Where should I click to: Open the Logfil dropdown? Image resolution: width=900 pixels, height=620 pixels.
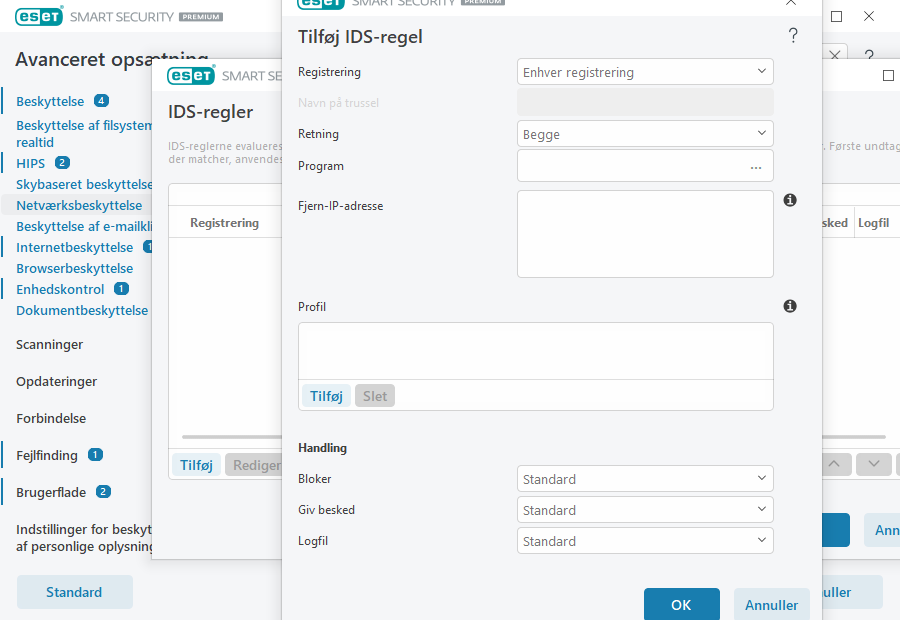tap(645, 541)
